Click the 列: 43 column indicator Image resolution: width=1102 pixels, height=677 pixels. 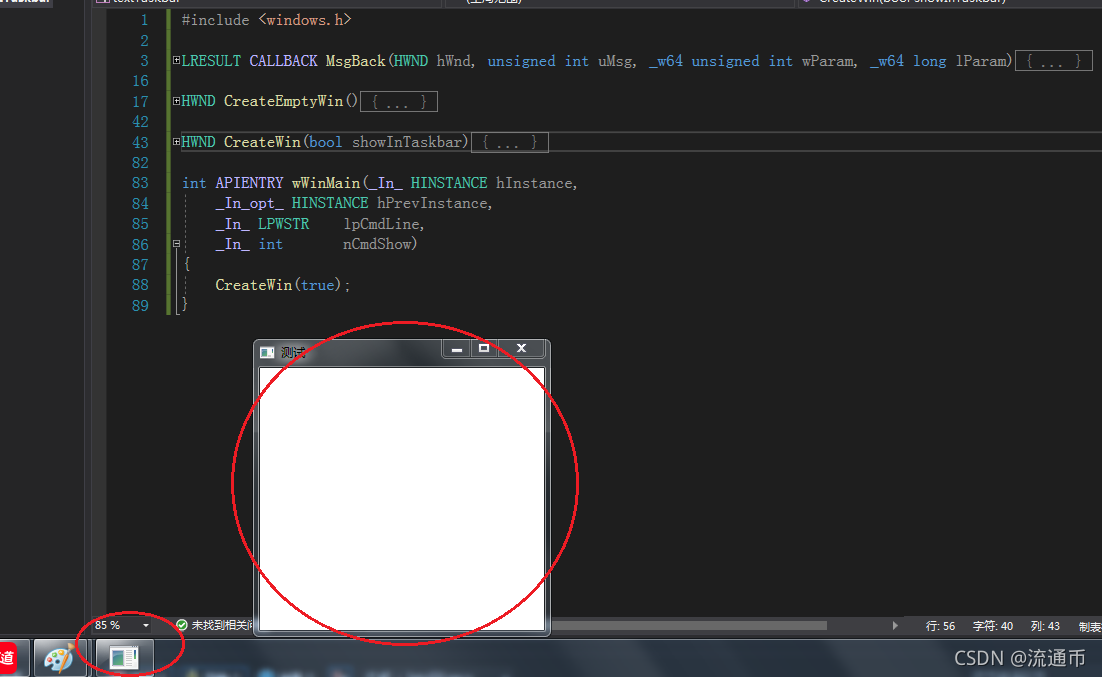point(1045,626)
